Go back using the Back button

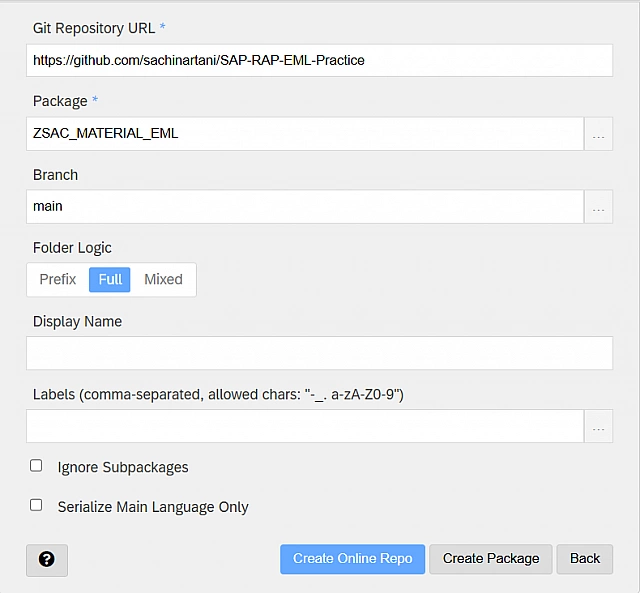pyautogui.click(x=585, y=559)
